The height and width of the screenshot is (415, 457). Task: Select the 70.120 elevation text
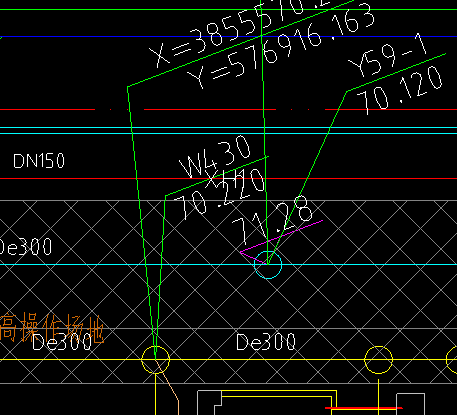[x=400, y=90]
